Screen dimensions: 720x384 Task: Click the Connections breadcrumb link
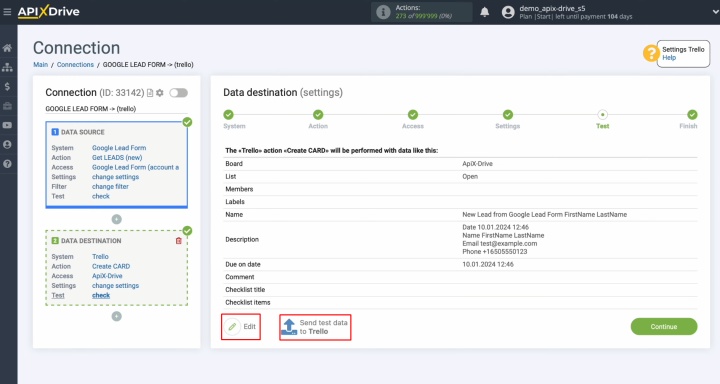75,65
